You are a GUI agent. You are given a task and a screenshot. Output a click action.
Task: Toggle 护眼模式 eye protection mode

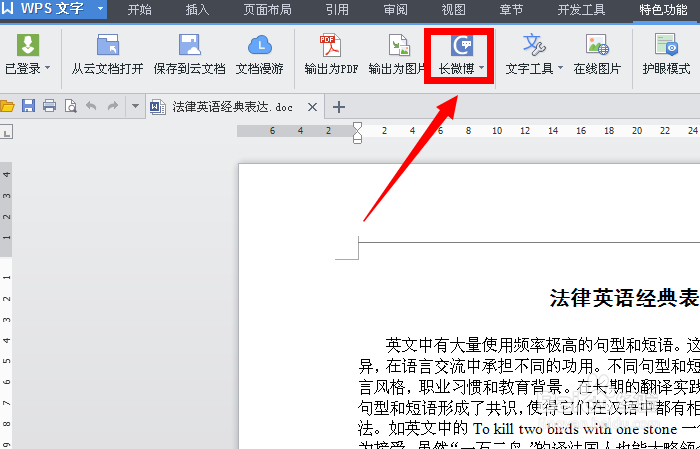pyautogui.click(x=667, y=55)
